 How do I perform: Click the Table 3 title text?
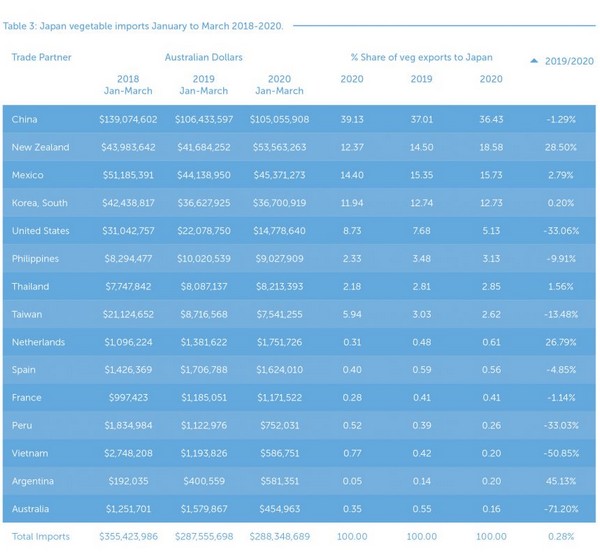[143, 25]
